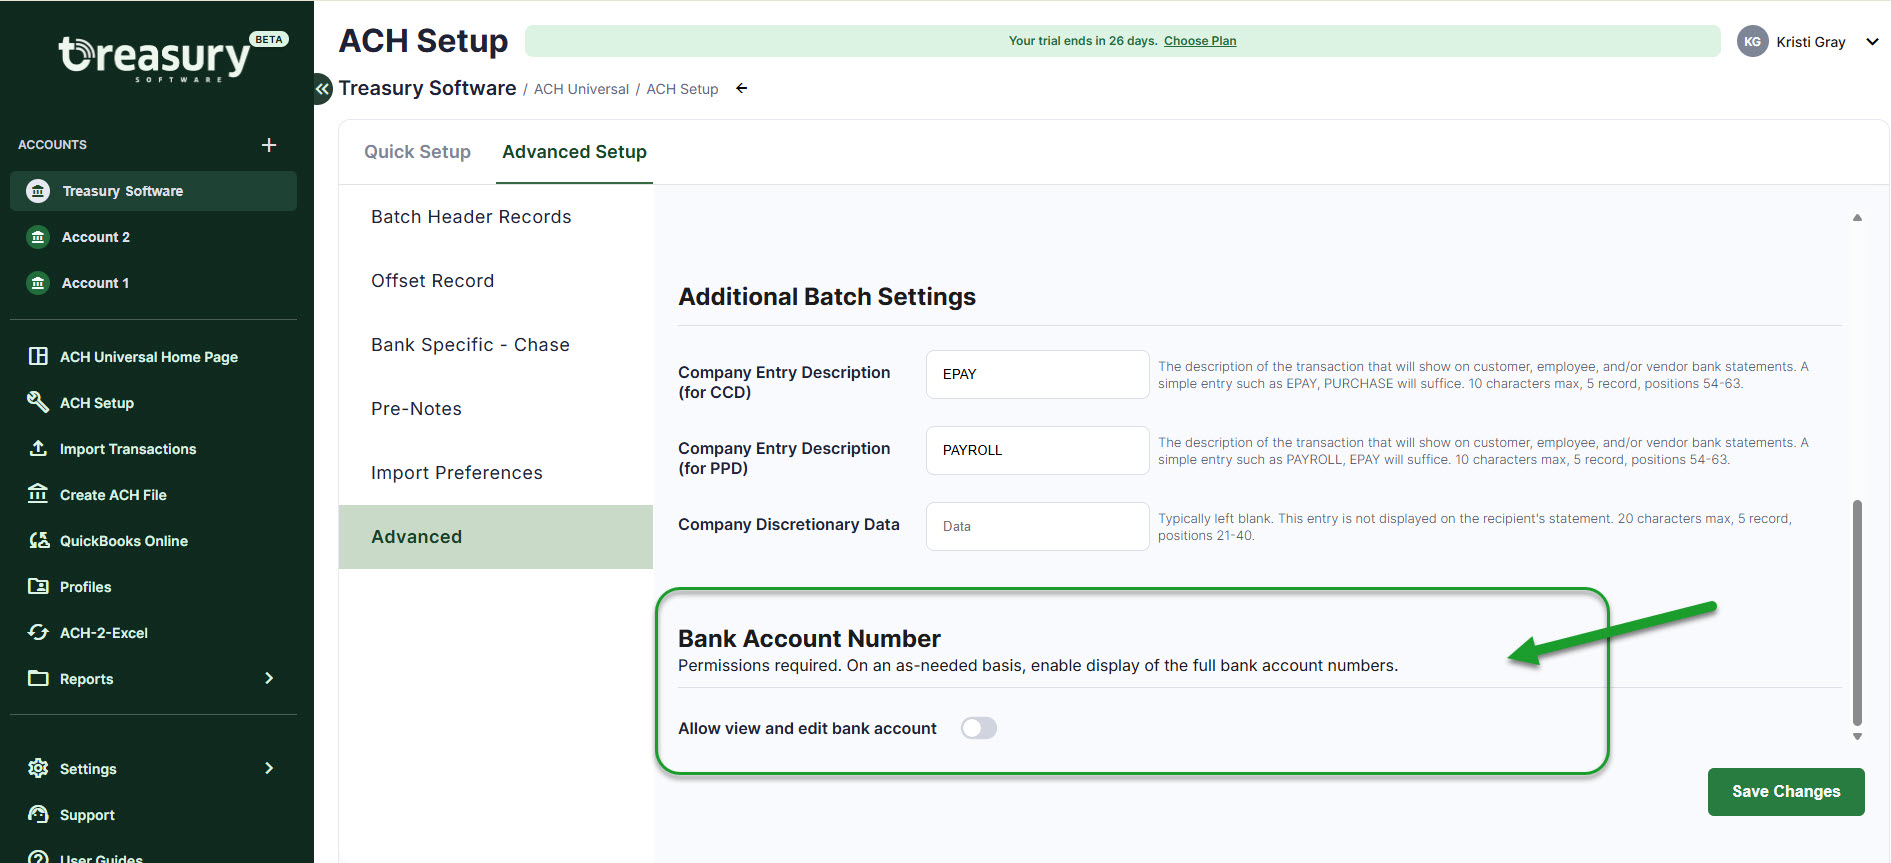Image resolution: width=1891 pixels, height=863 pixels.
Task: Collapse the sidebar with double-chevron button
Action: coord(322,88)
